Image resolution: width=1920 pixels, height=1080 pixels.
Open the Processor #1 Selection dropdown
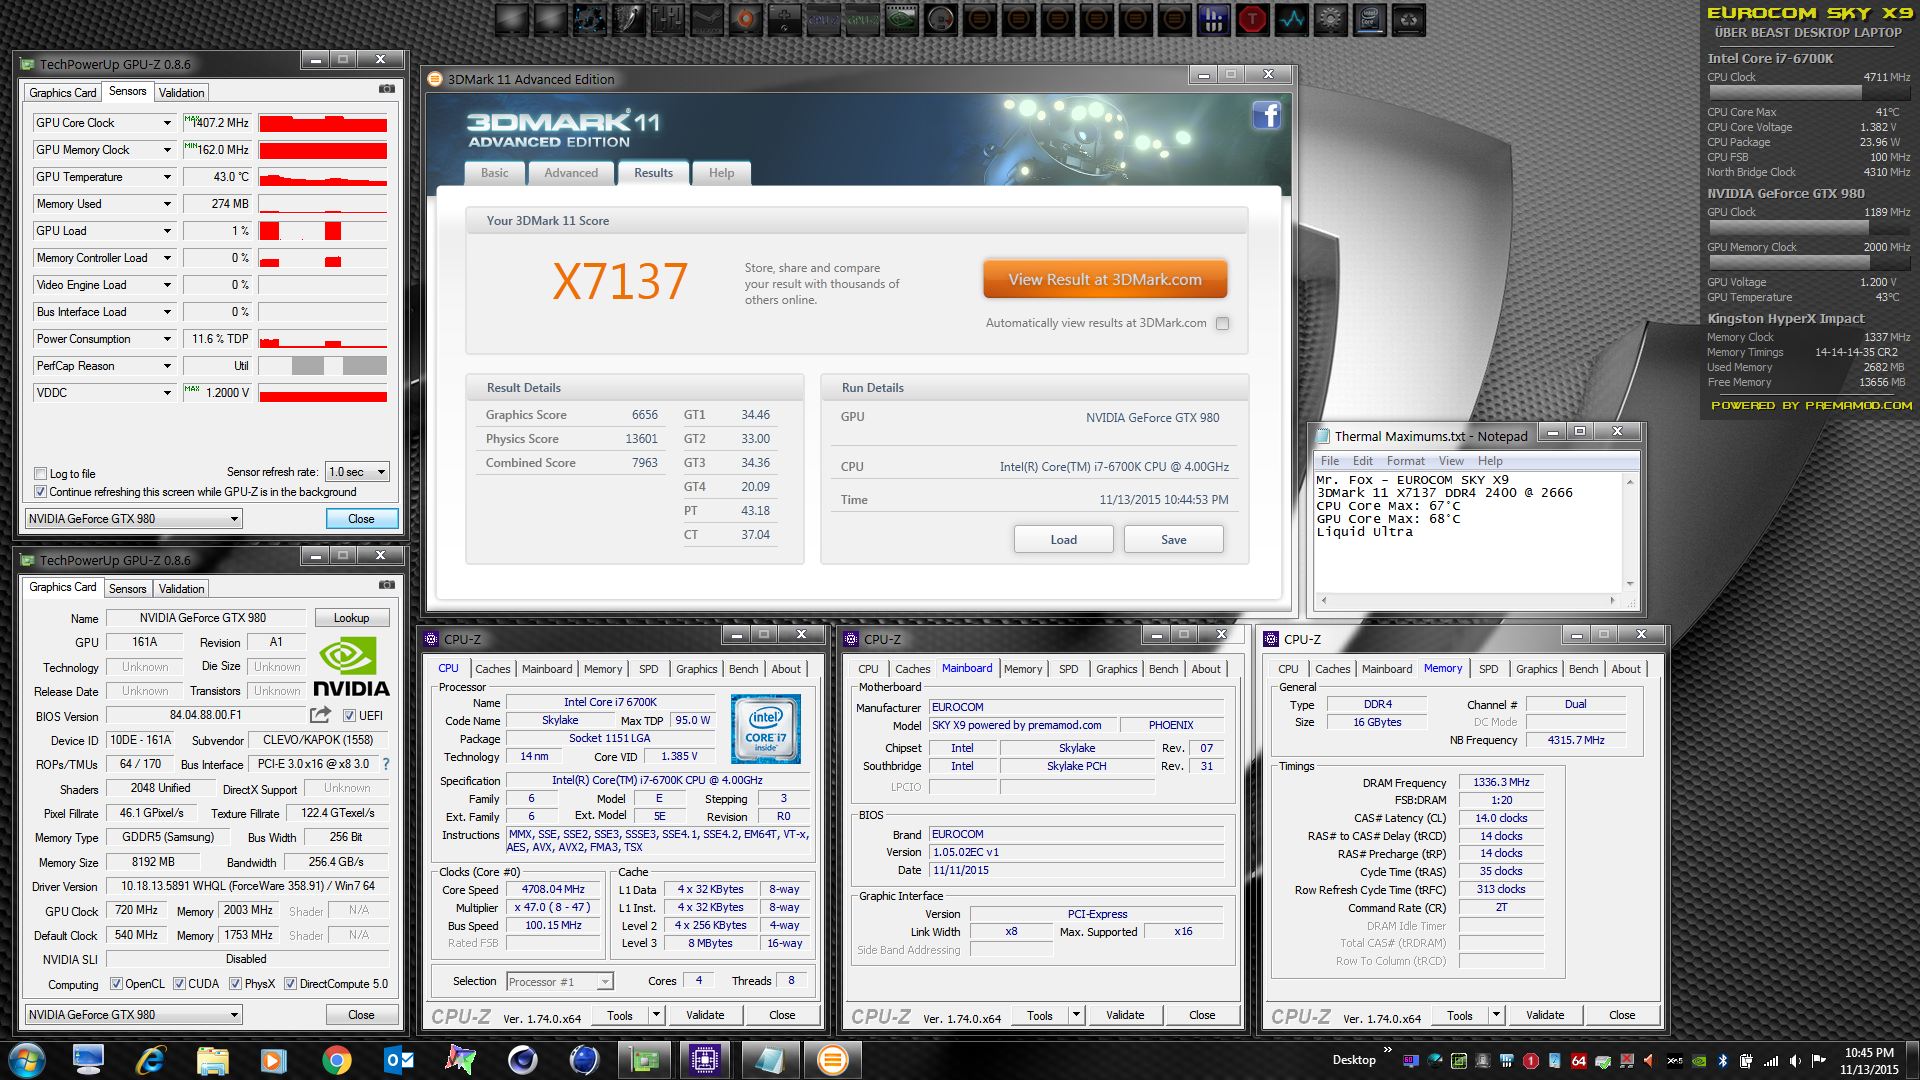pos(559,982)
